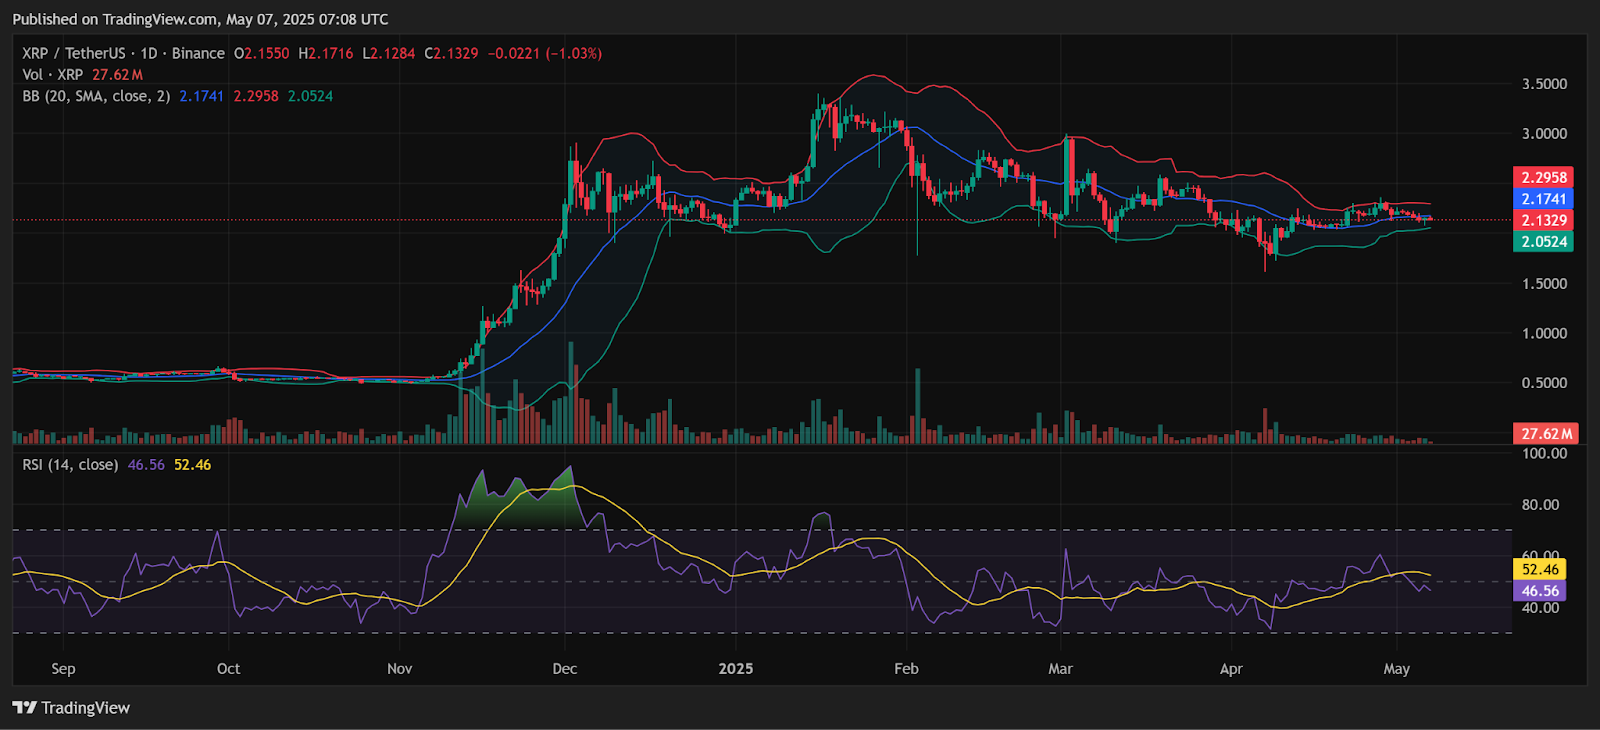Click the Published on TradingView.com header text
Screen dimensions: 1600x730
coord(200,19)
